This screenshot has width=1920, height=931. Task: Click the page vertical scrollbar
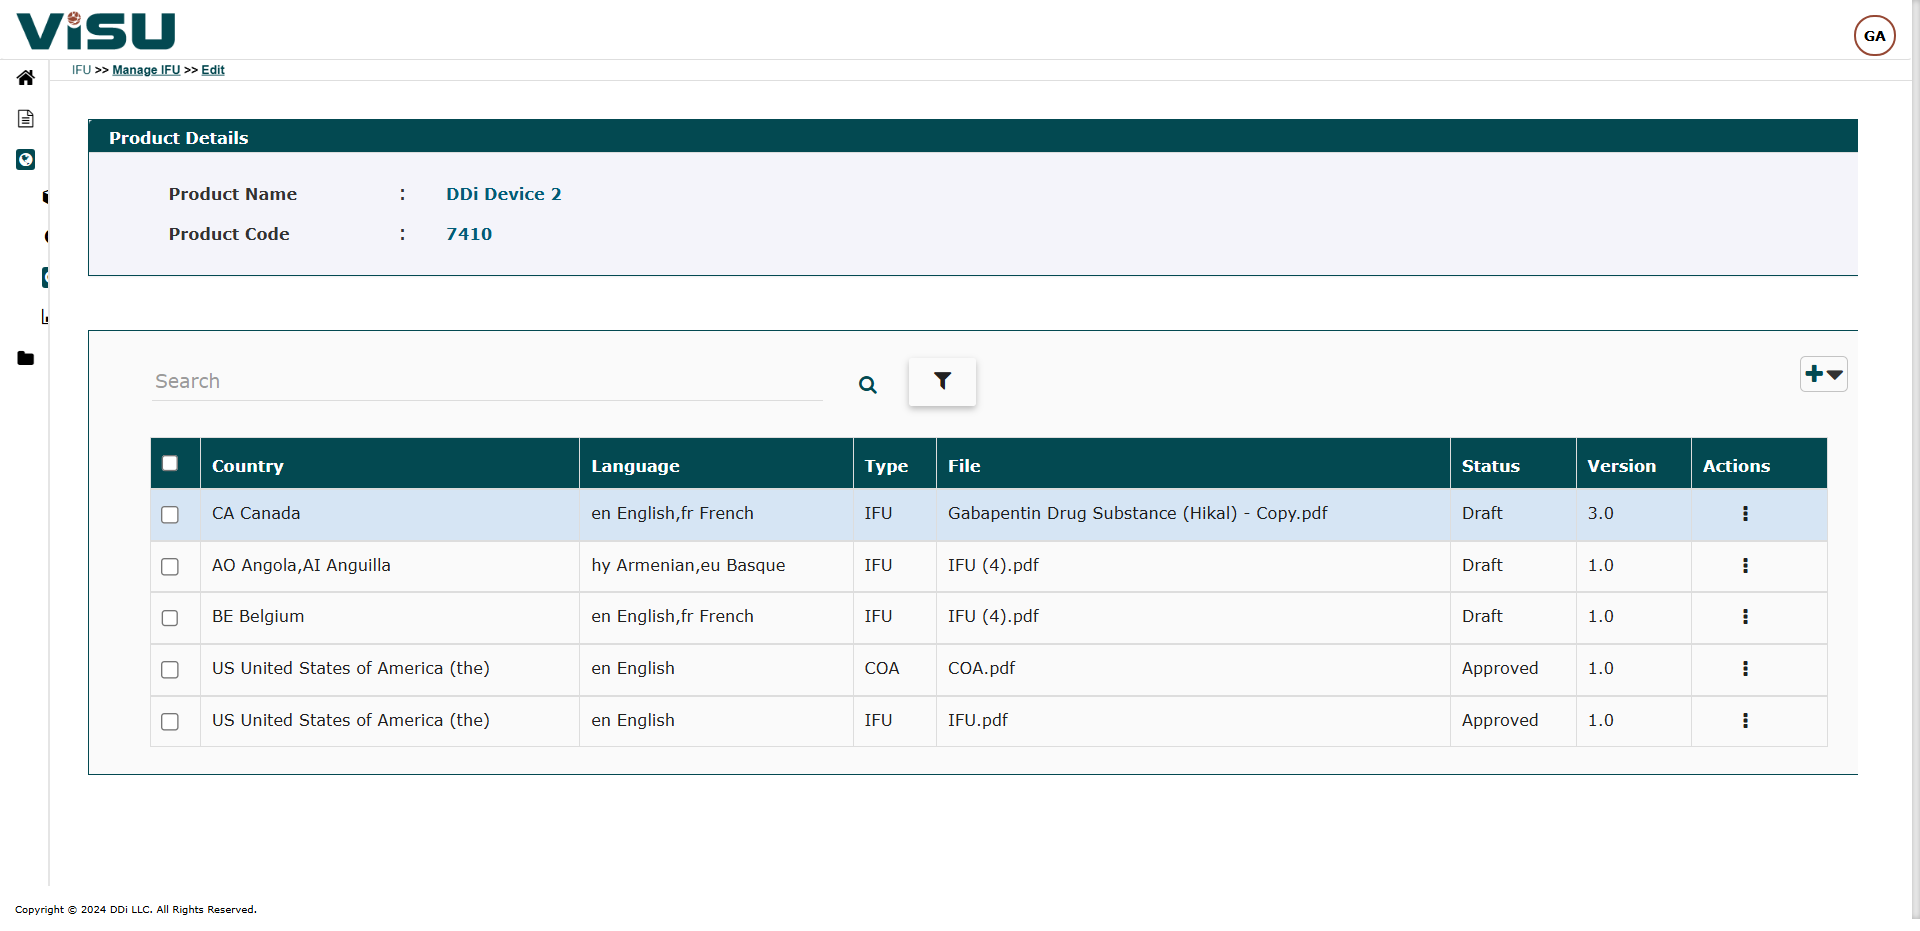click(1915, 460)
